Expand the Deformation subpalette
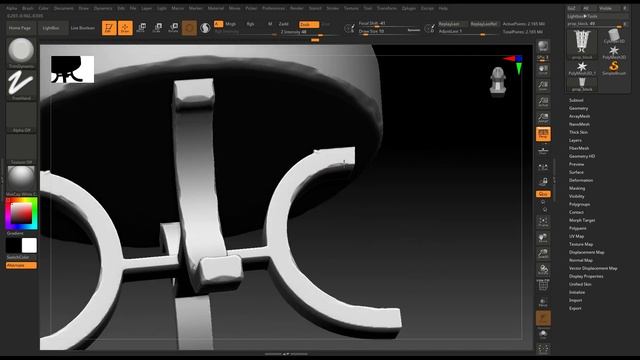 coord(581,180)
